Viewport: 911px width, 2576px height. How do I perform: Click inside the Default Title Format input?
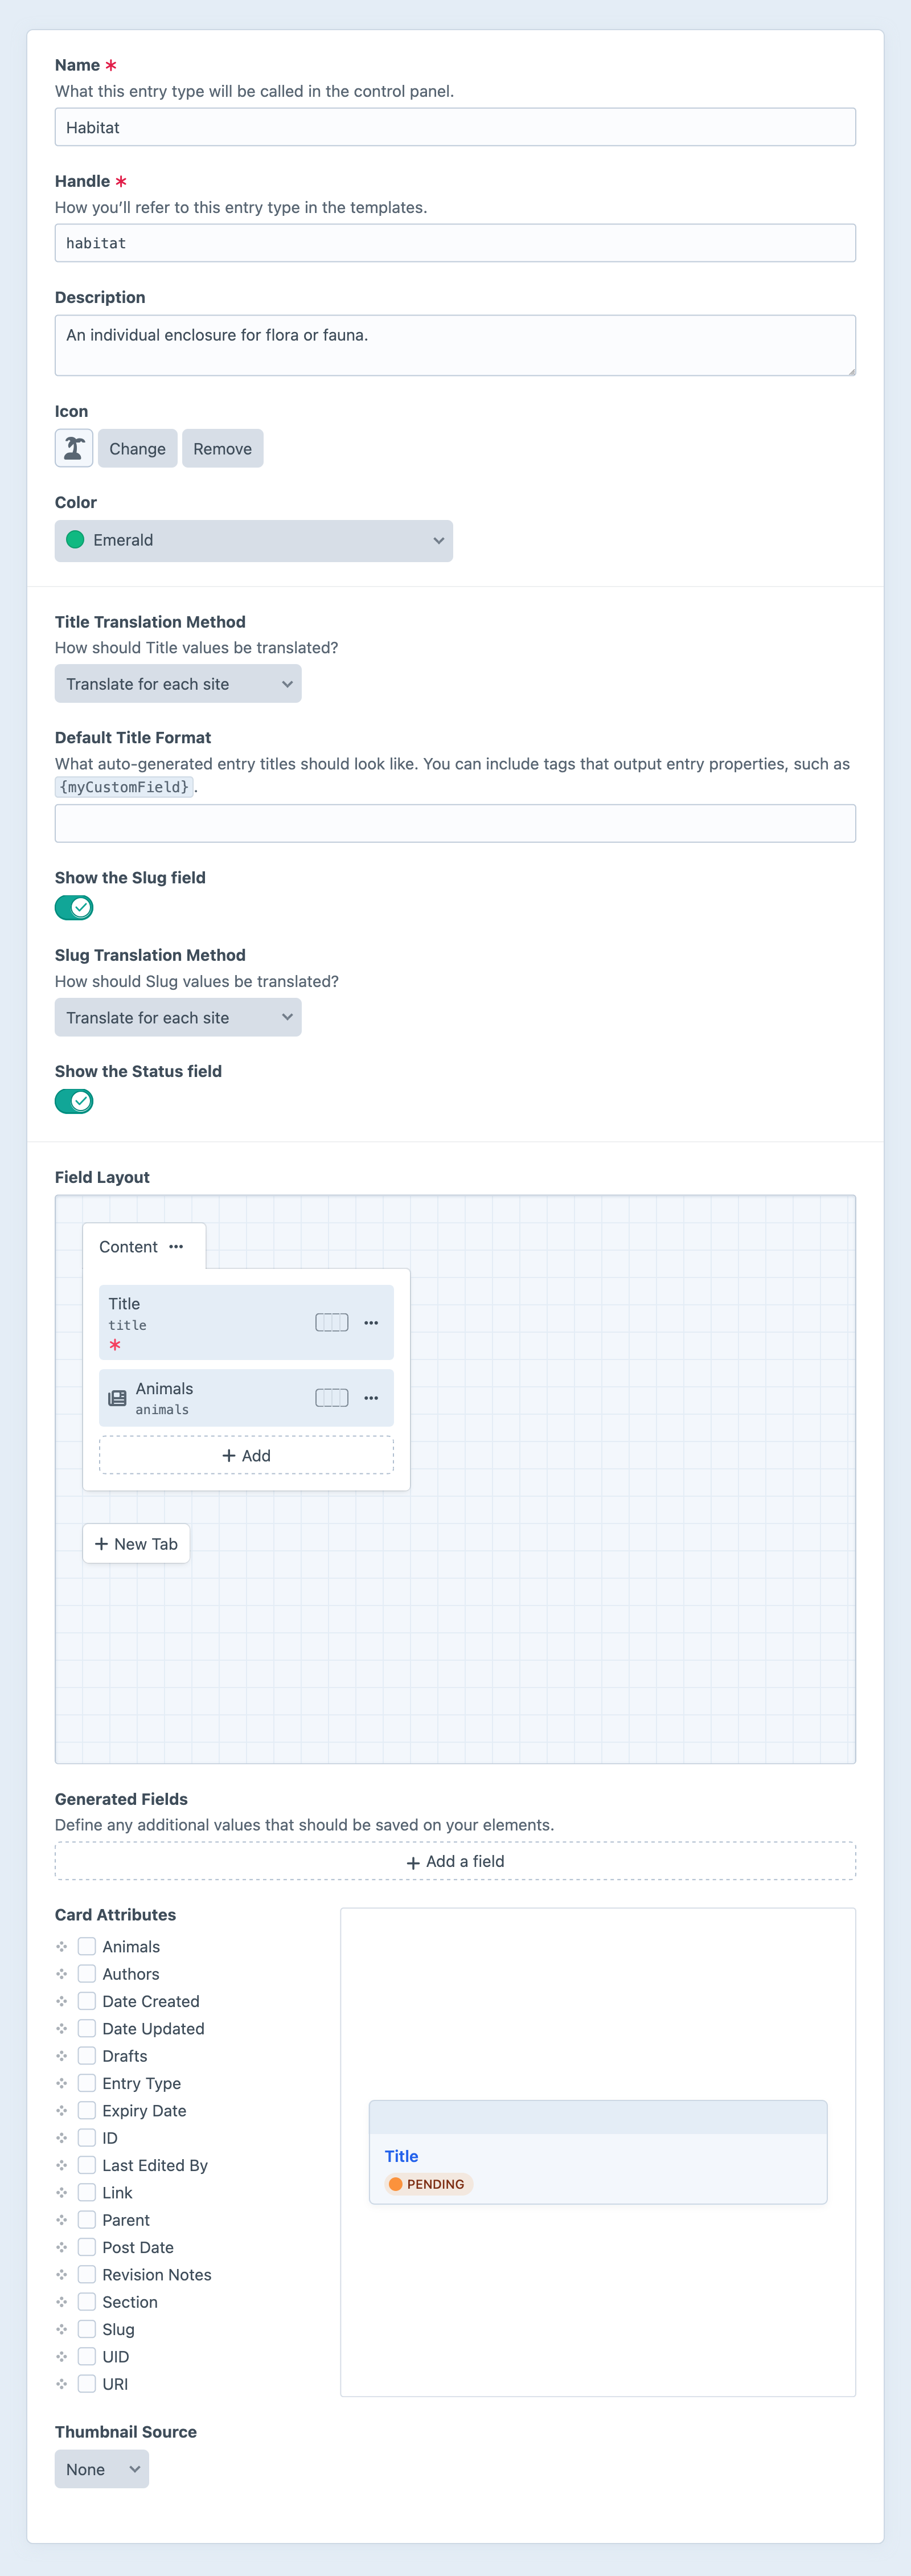pyautogui.click(x=455, y=822)
